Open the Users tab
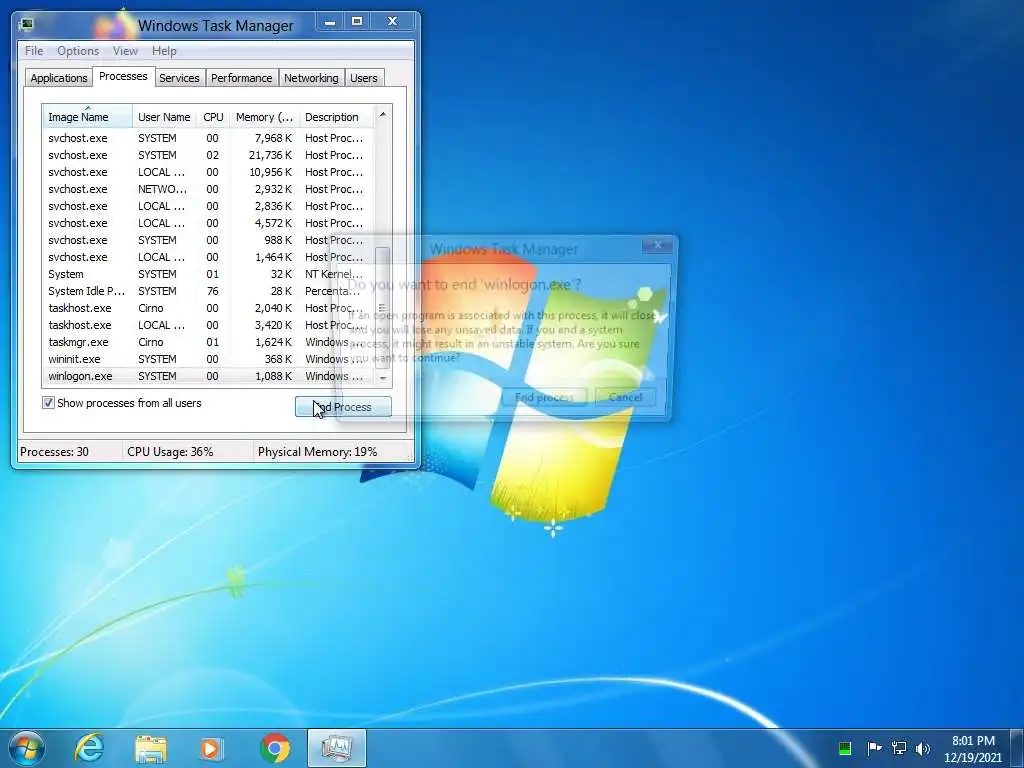 pos(364,78)
